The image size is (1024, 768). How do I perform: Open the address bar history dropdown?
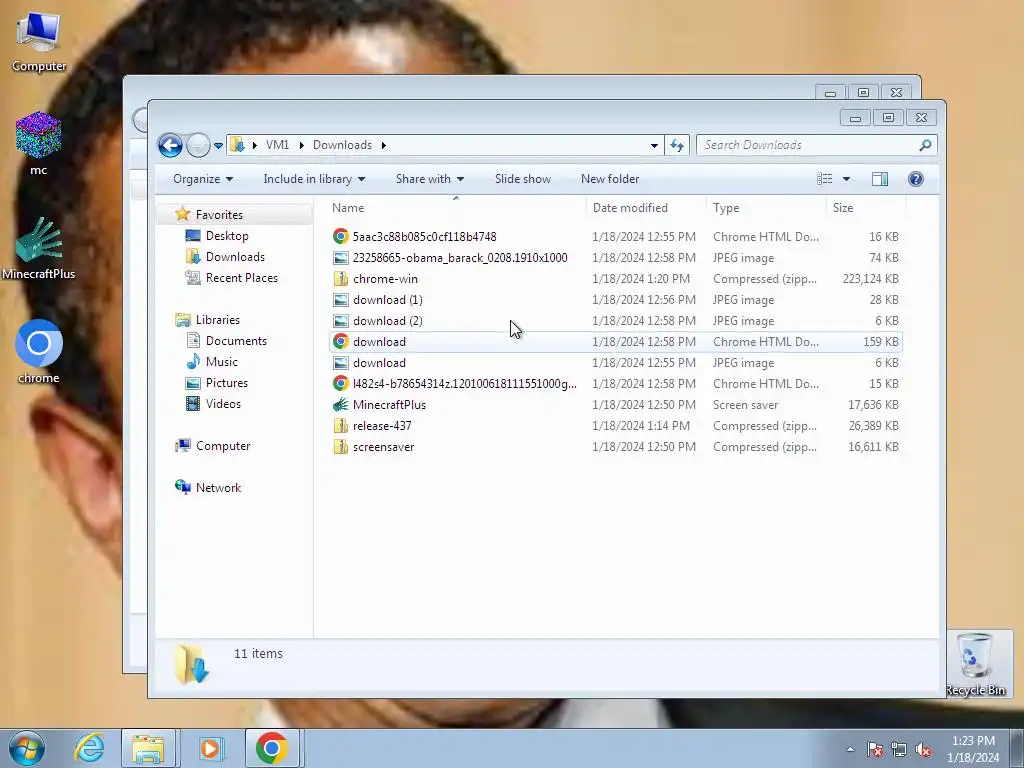[654, 145]
